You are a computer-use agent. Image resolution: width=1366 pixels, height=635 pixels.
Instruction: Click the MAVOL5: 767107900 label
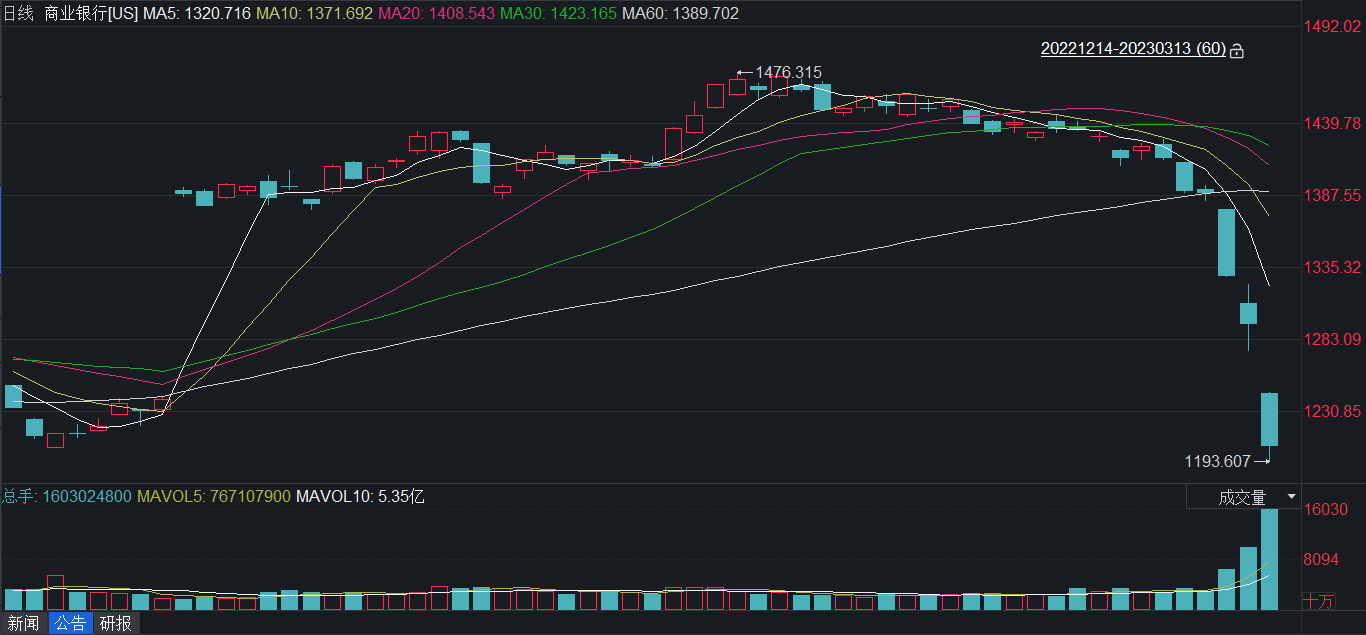(x=214, y=496)
